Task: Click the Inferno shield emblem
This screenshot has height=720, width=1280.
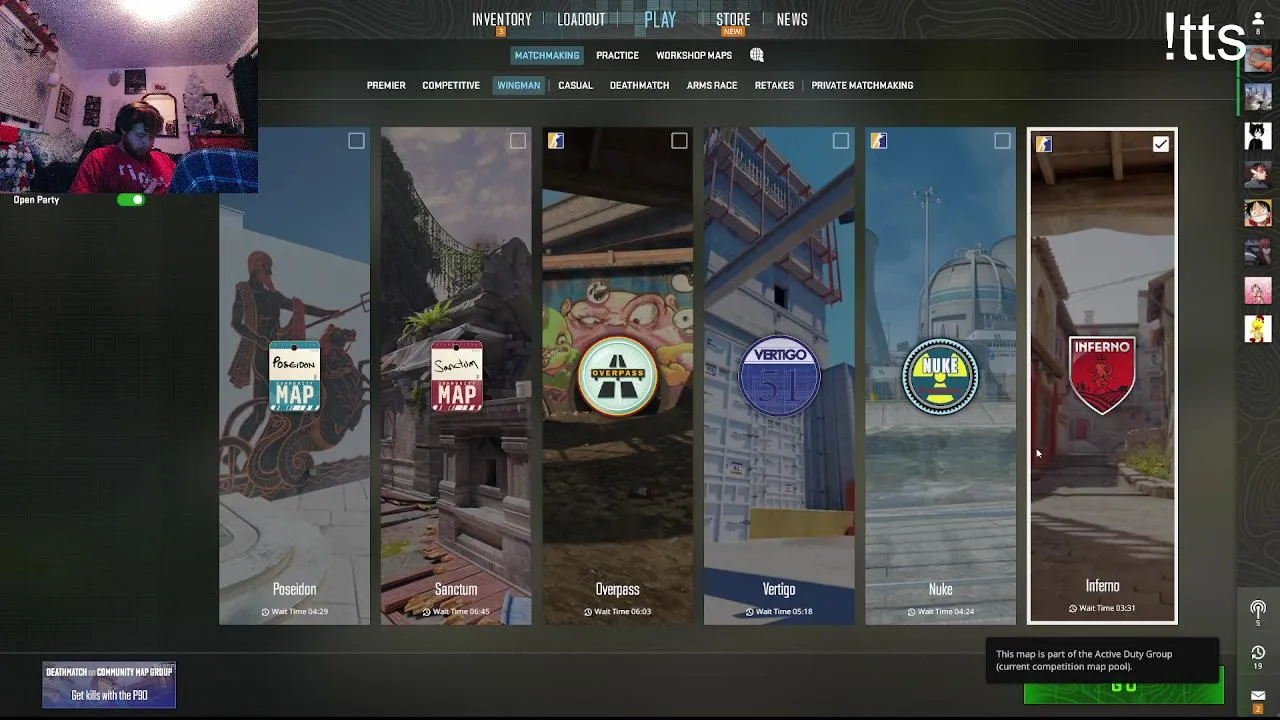Action: click(x=1102, y=375)
